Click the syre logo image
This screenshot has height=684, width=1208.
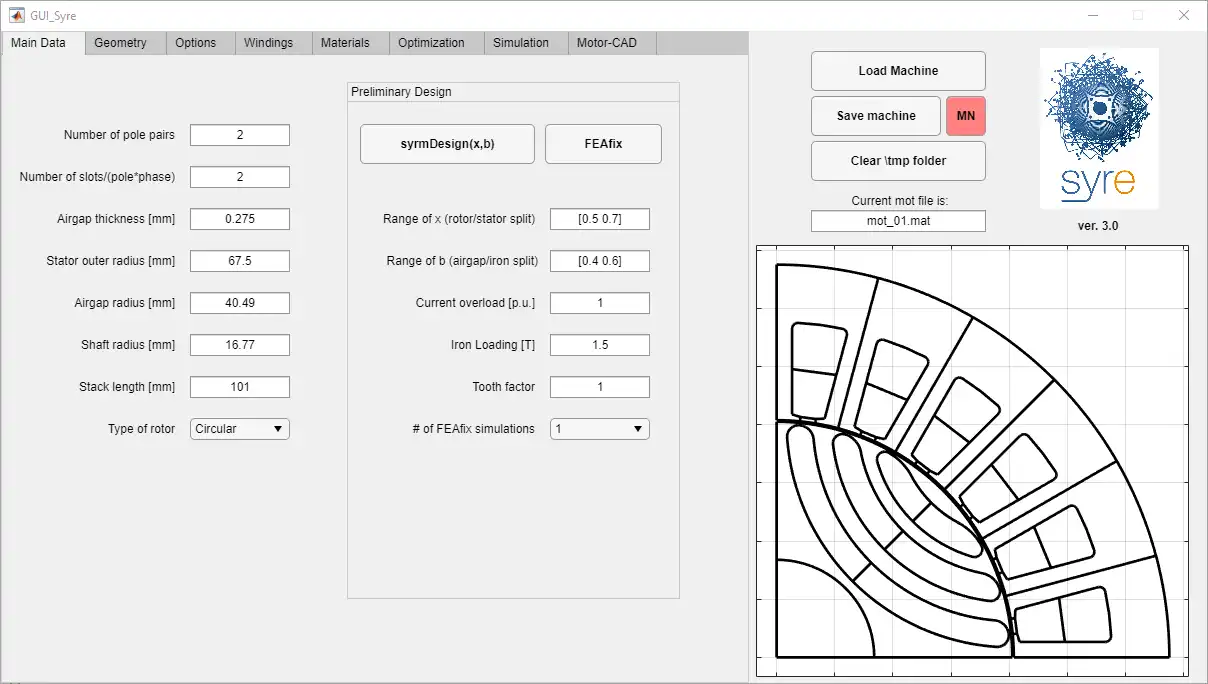point(1098,128)
